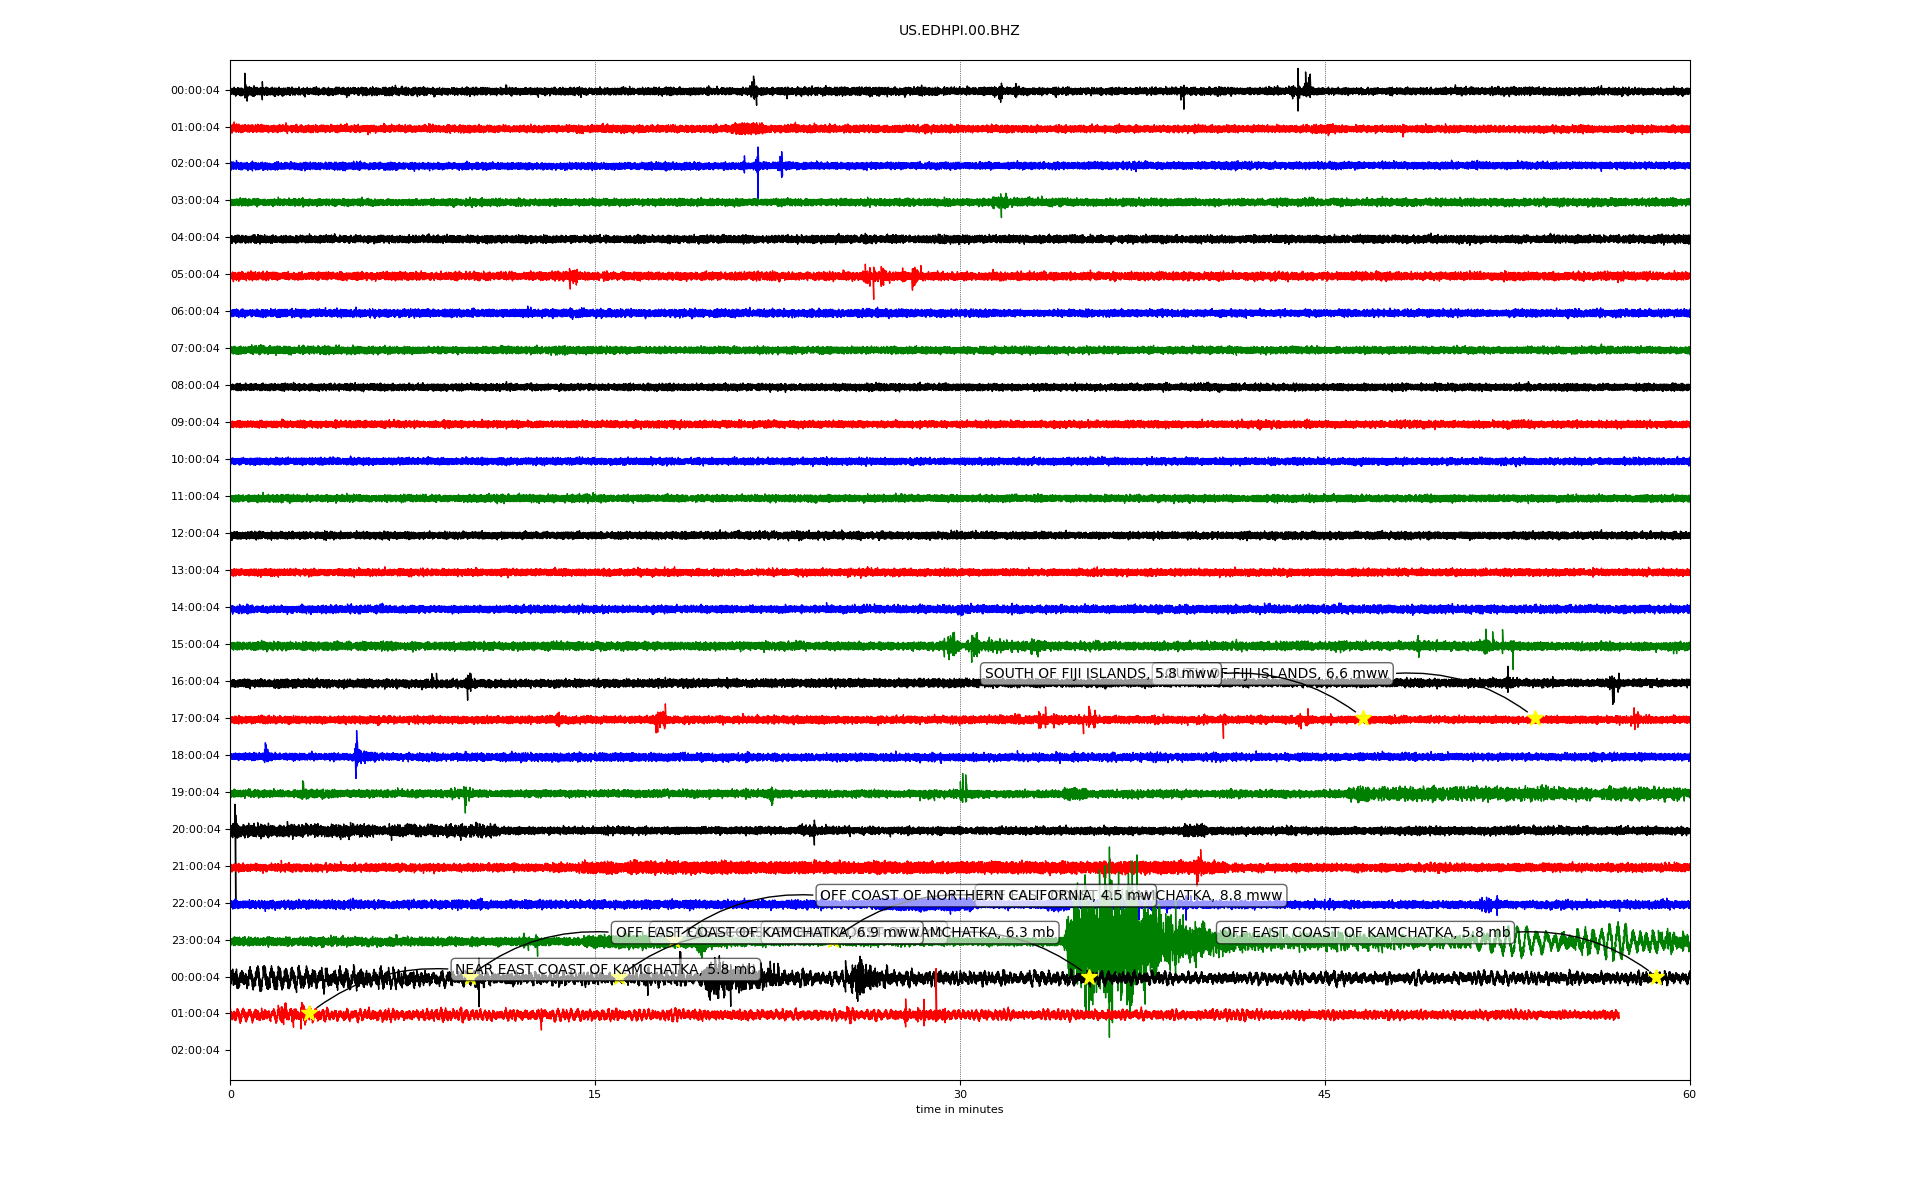The width and height of the screenshot is (1920, 1200).
Task: Click the 22:00:04 row label
Action: [195, 904]
